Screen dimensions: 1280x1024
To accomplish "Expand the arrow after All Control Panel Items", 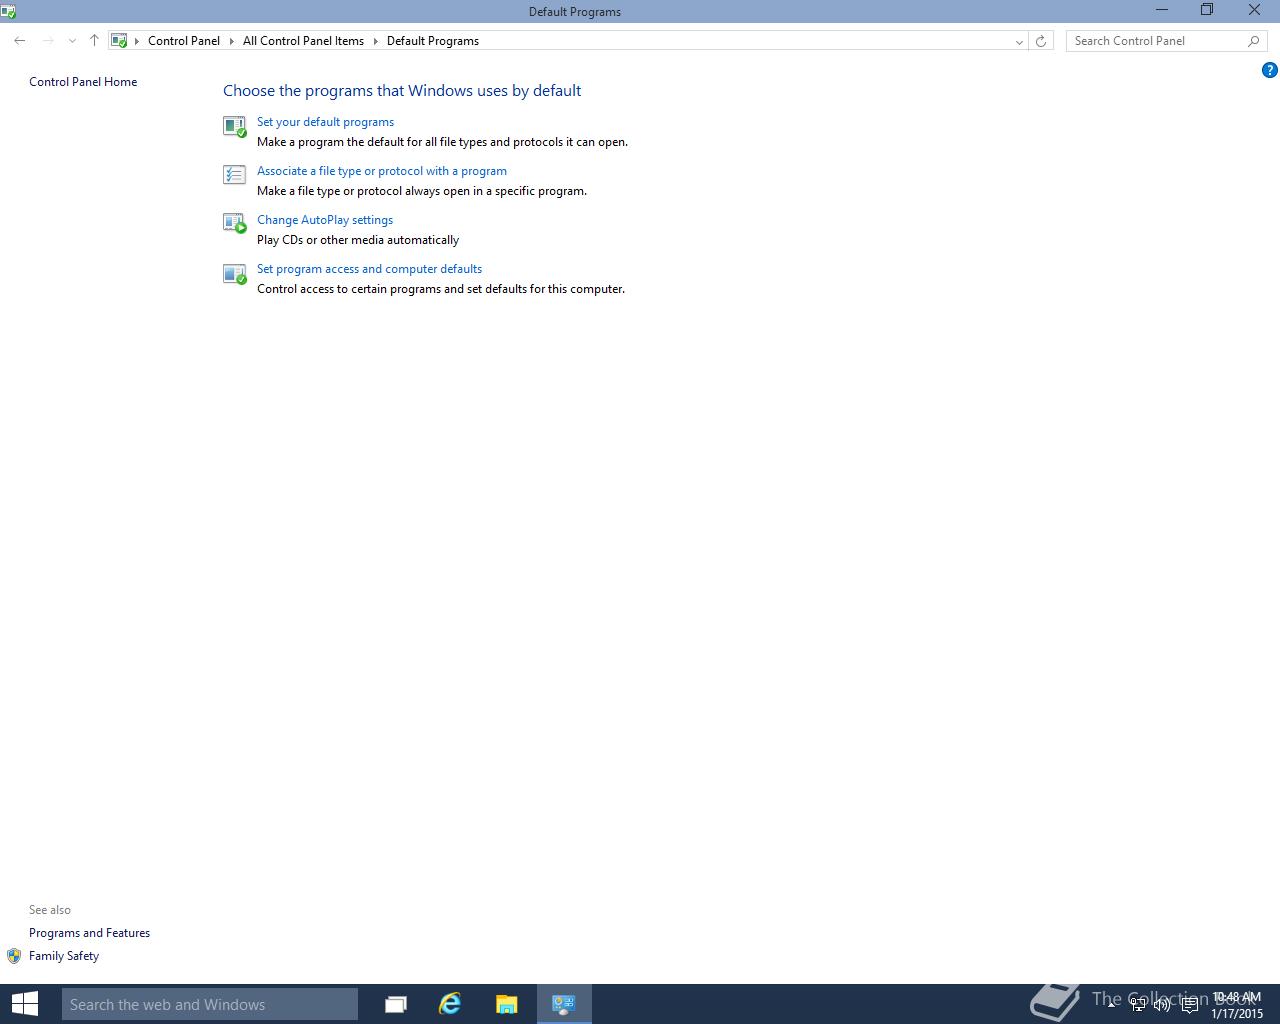I will tap(376, 41).
